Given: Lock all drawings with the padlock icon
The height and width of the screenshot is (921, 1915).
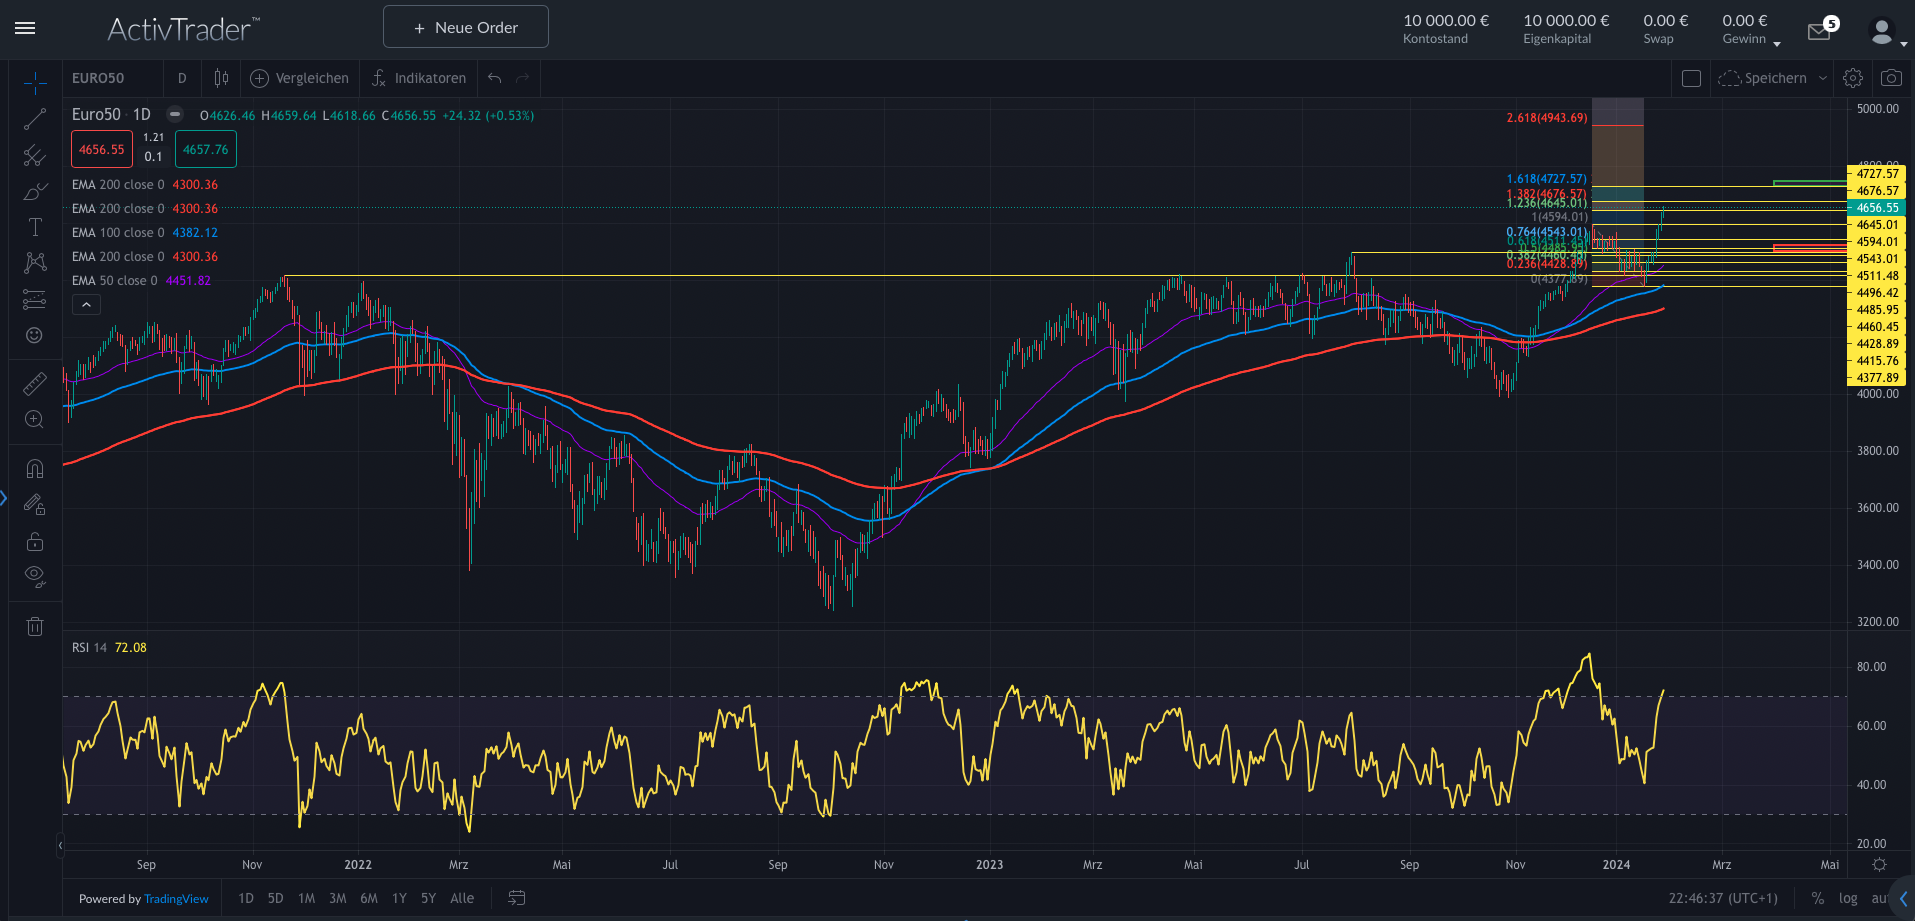Looking at the screenshot, I should [x=34, y=541].
